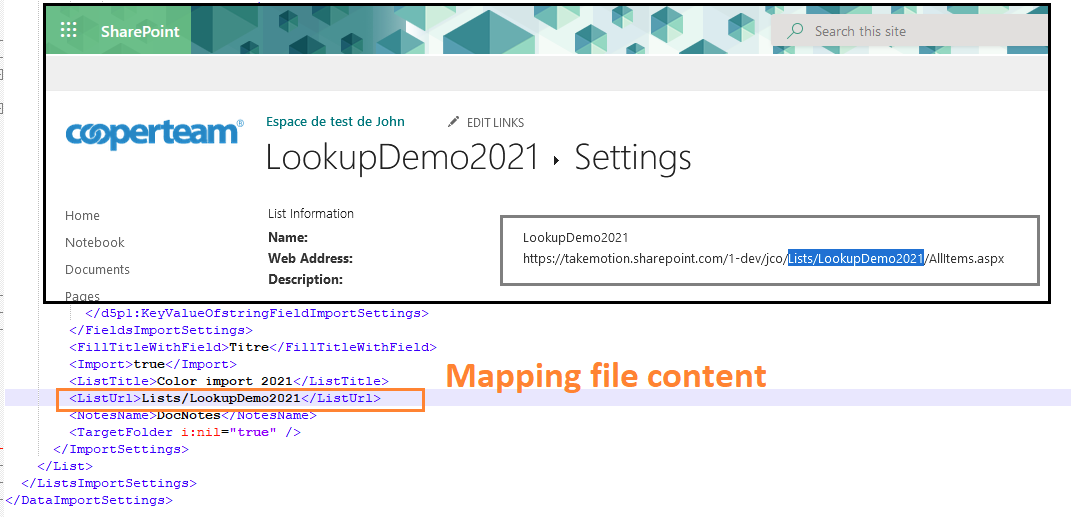The height and width of the screenshot is (517, 1071).
Task: Select the Web Address: label
Action: coord(310,259)
